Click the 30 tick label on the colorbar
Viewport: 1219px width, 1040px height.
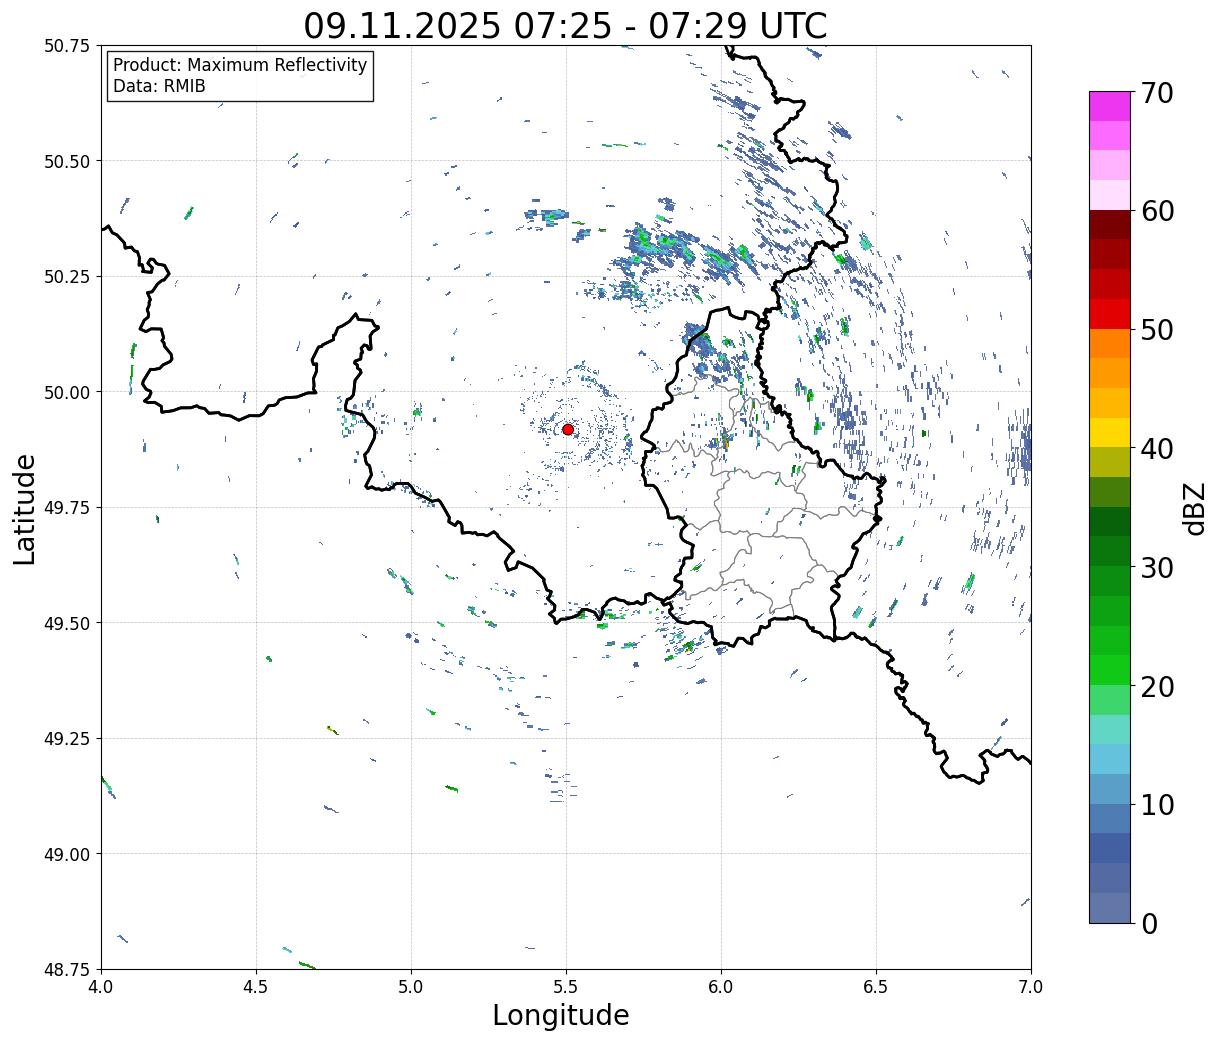click(x=1156, y=567)
